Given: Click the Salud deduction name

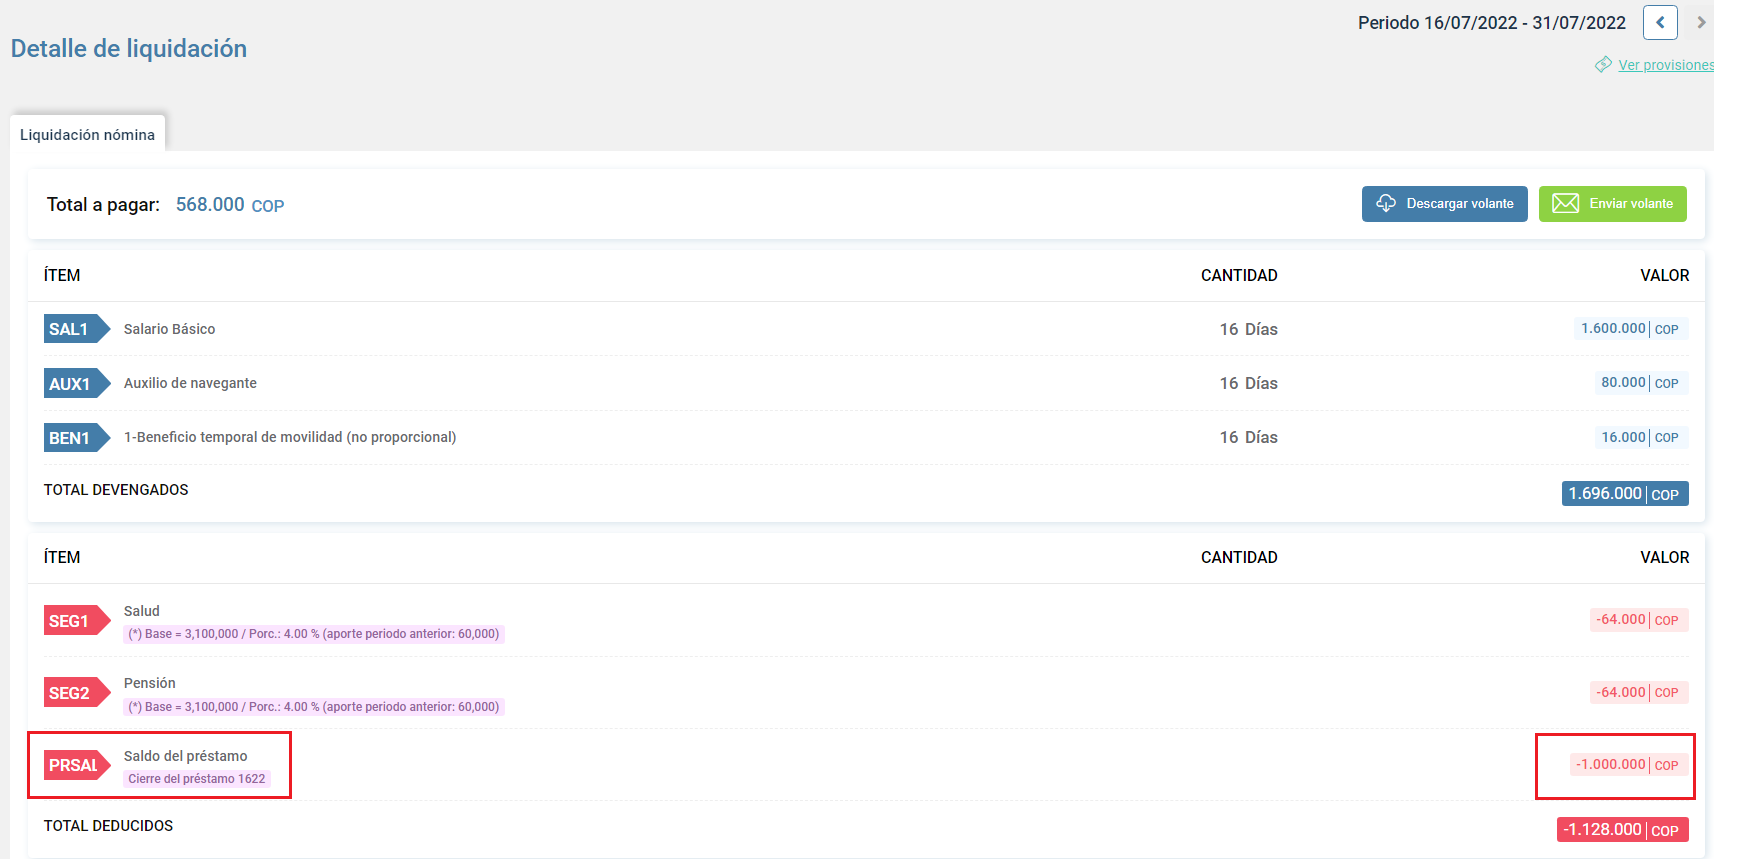Looking at the screenshot, I should coord(142,611).
